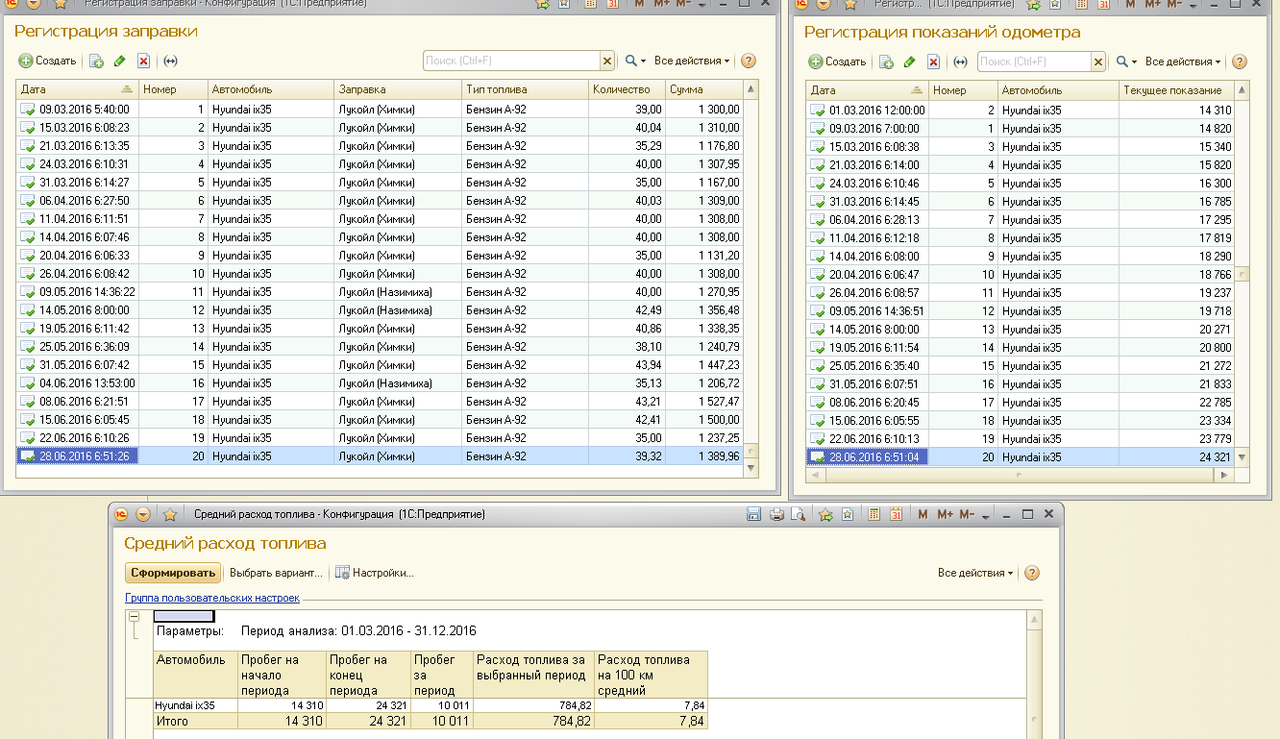Click Создать in Регистрация заправки window
Image resolution: width=1280 pixels, height=739 pixels.
[x=48, y=61]
